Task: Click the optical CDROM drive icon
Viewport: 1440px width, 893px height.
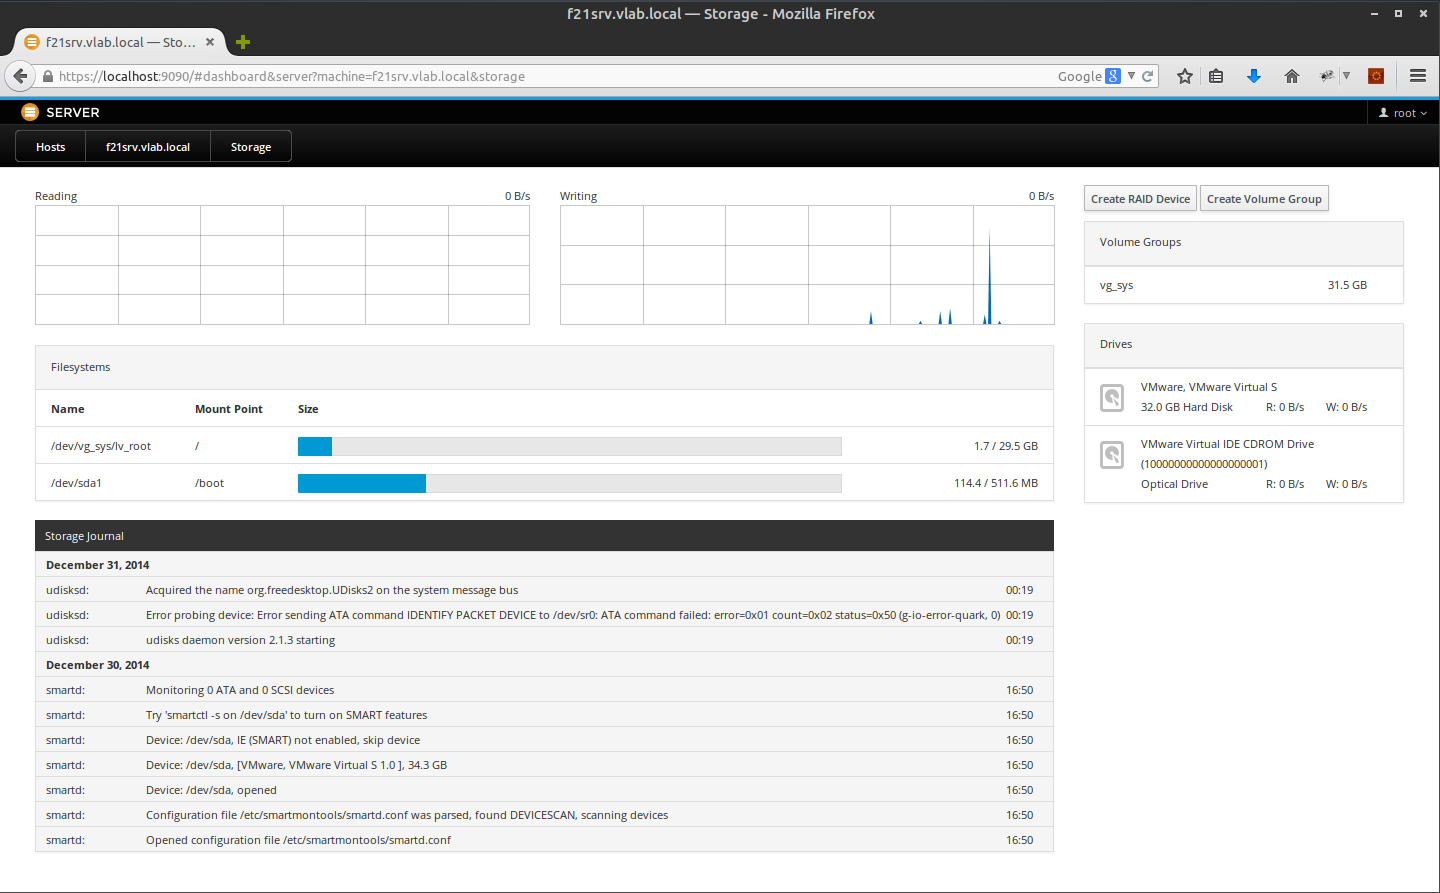Action: tap(1112, 455)
